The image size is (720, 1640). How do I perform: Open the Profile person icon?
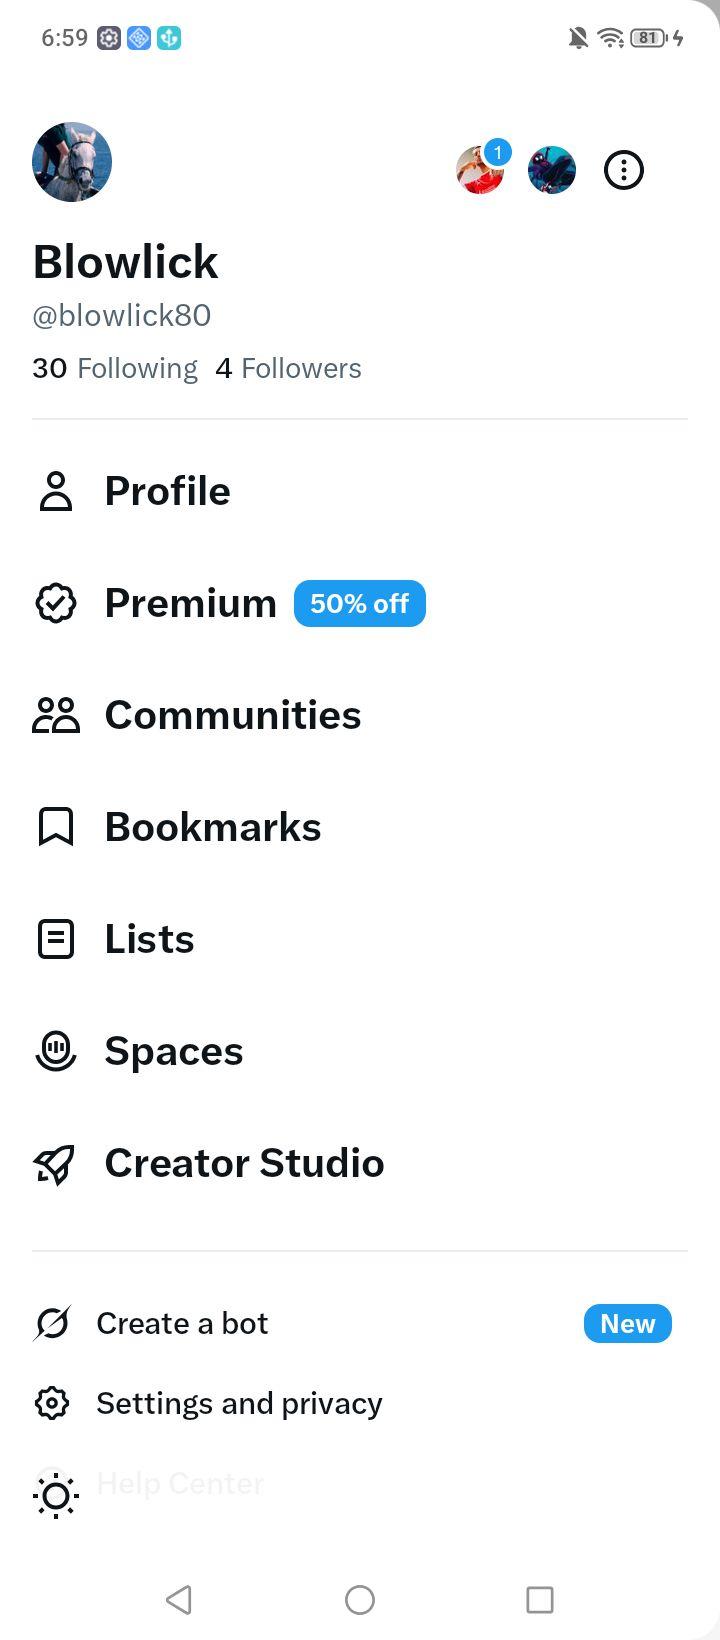click(x=56, y=491)
